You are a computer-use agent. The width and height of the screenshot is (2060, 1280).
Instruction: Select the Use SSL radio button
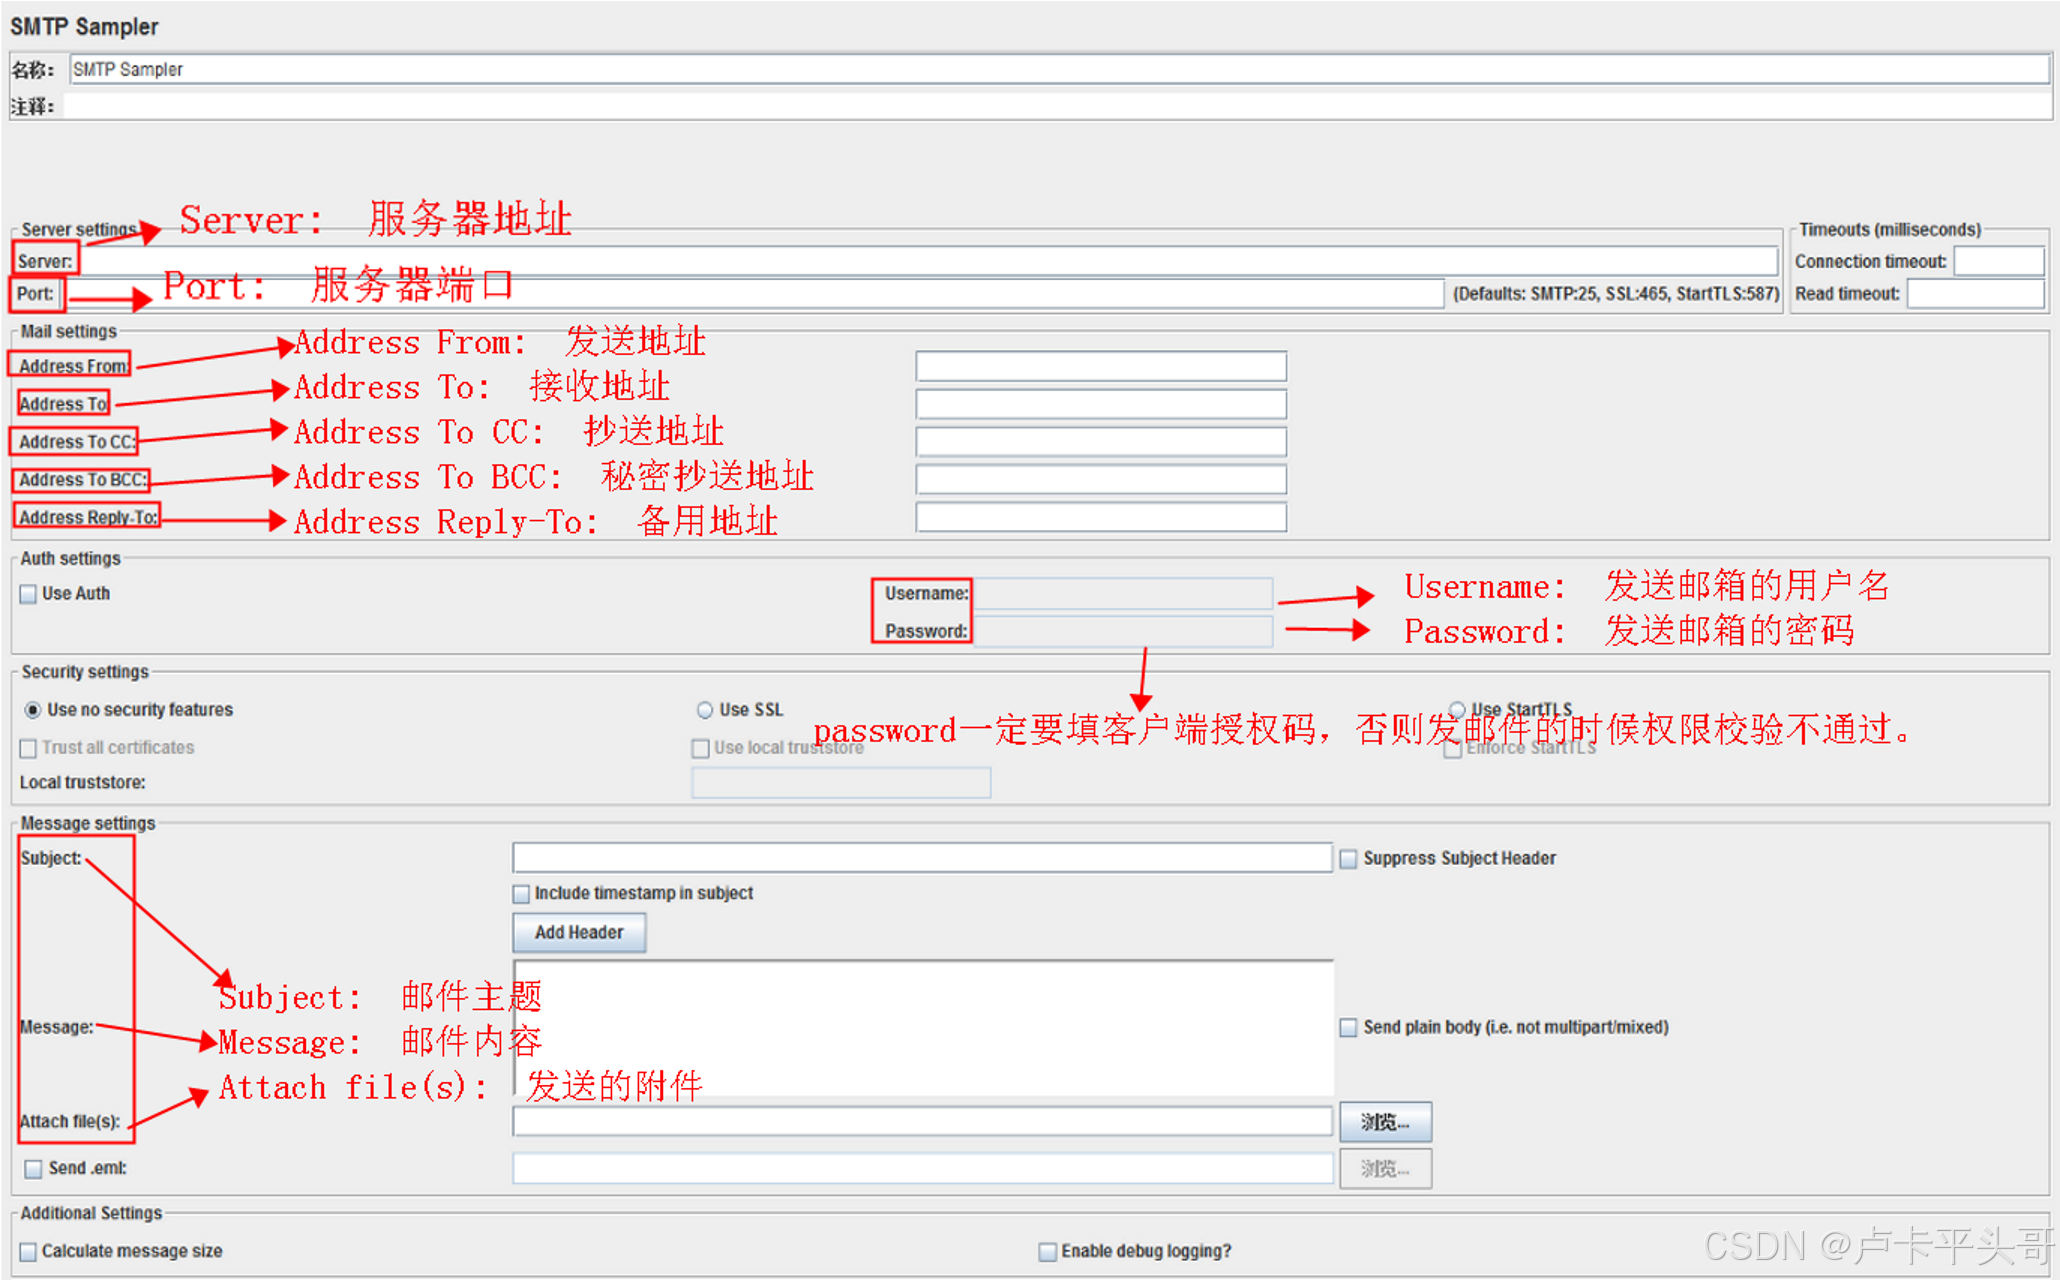(705, 710)
